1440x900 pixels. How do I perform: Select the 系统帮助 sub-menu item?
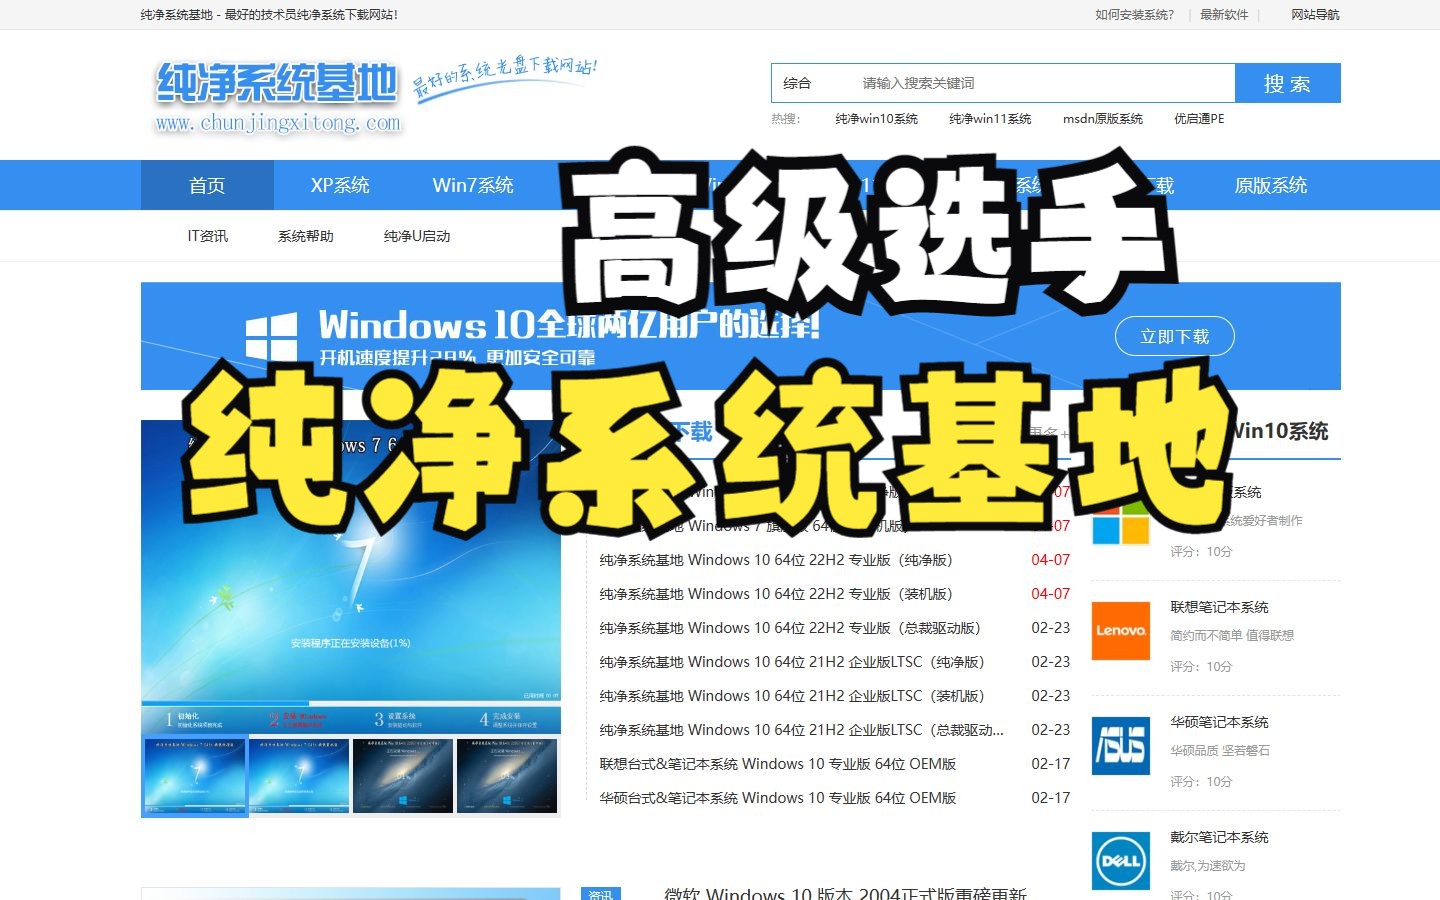(x=306, y=236)
